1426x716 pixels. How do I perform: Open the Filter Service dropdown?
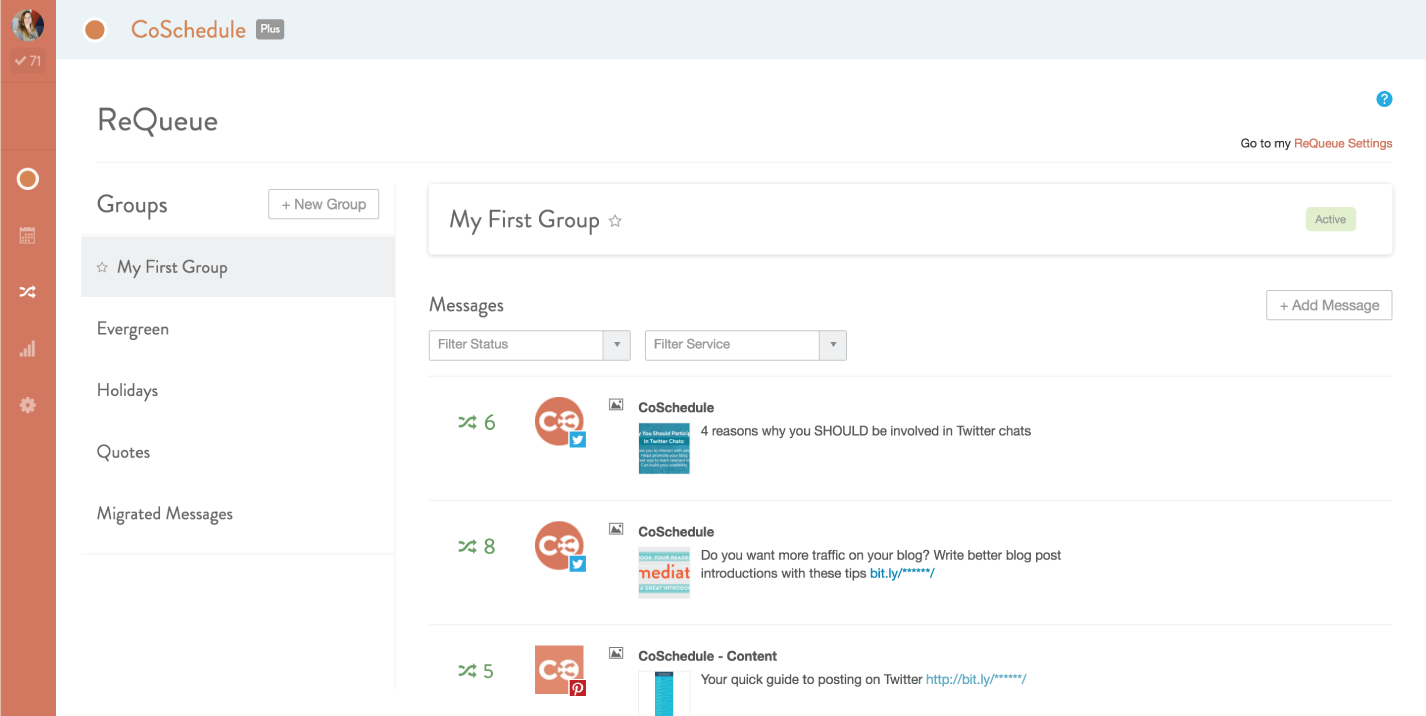(745, 344)
